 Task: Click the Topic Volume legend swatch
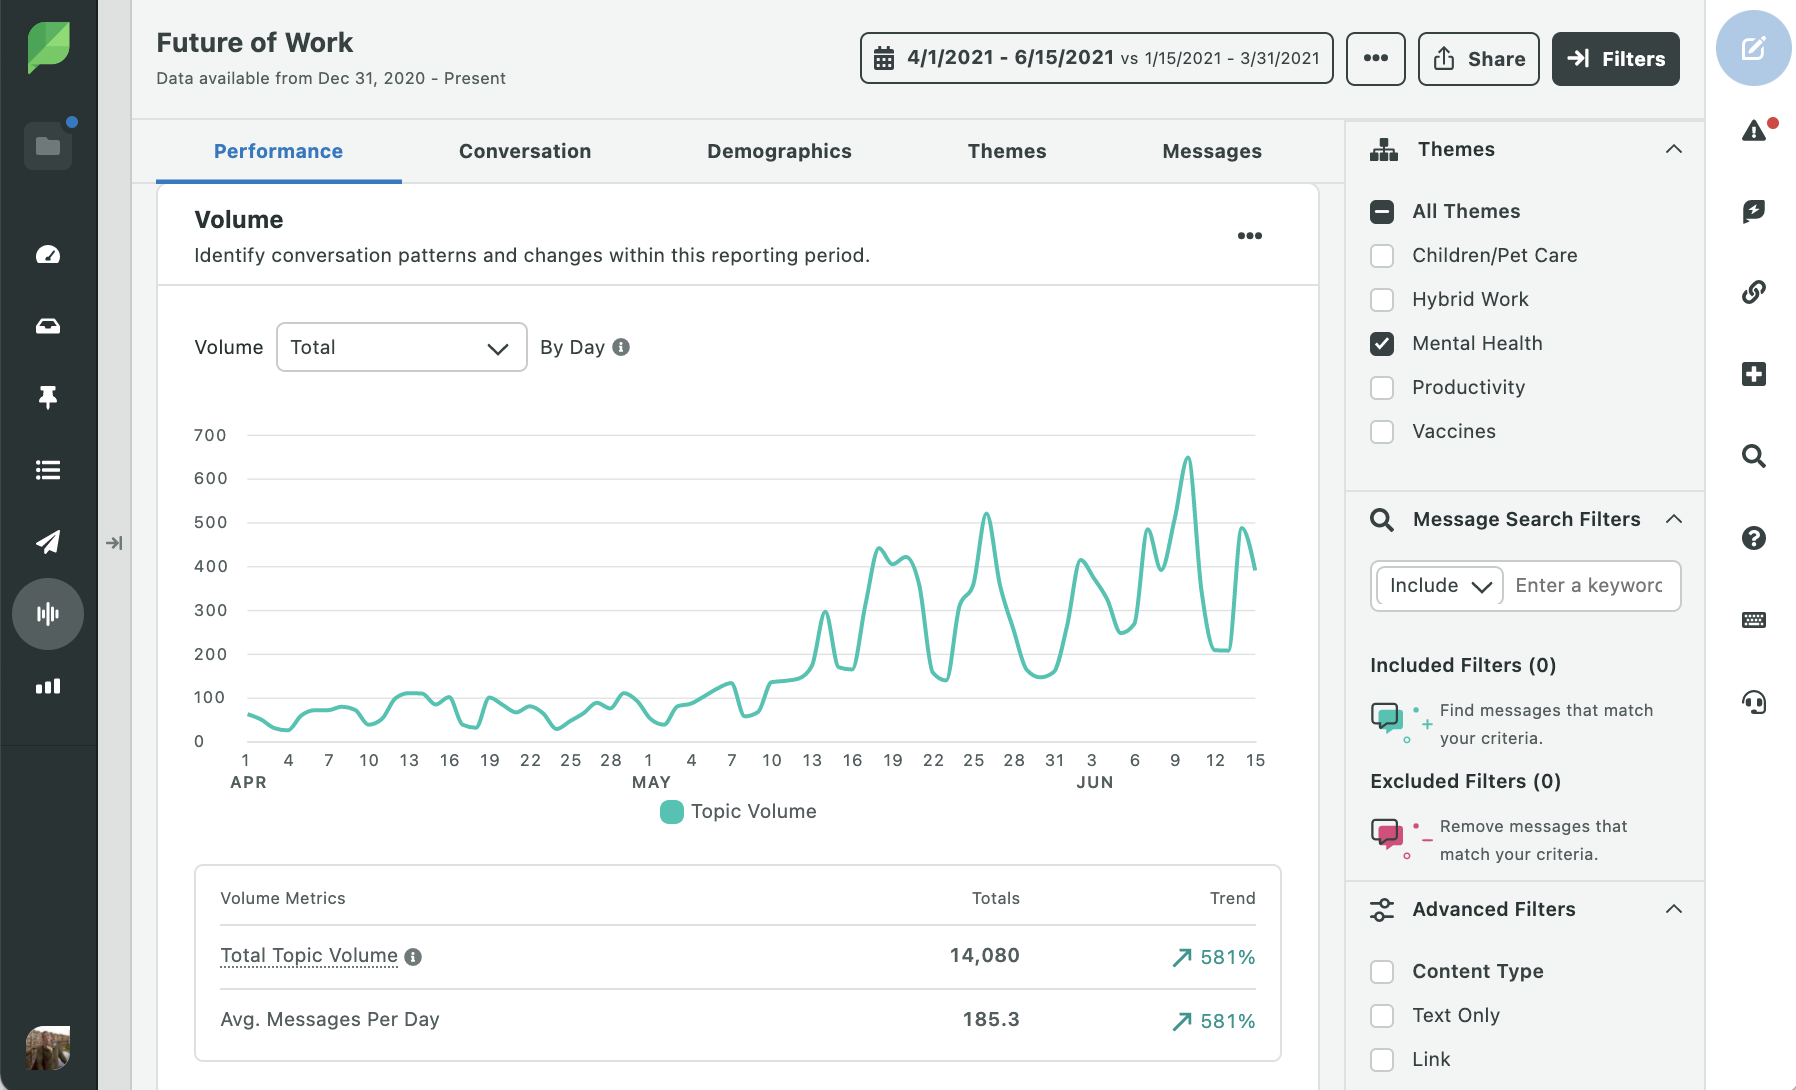point(672,812)
